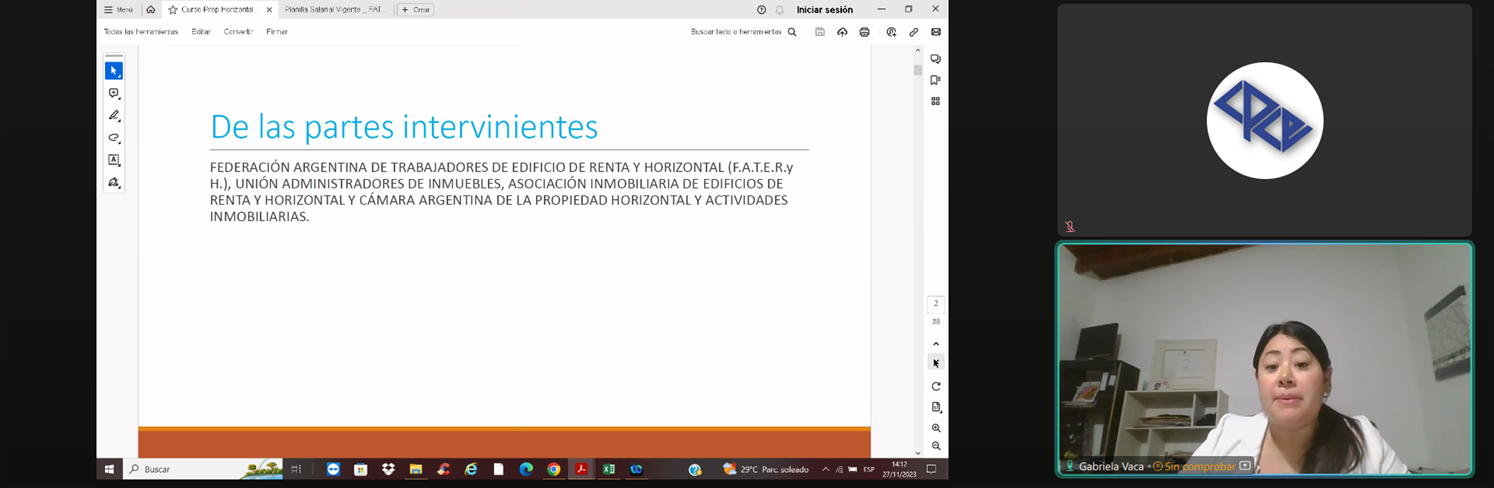Click the muted microphone icon on CPCE tile

click(1069, 227)
